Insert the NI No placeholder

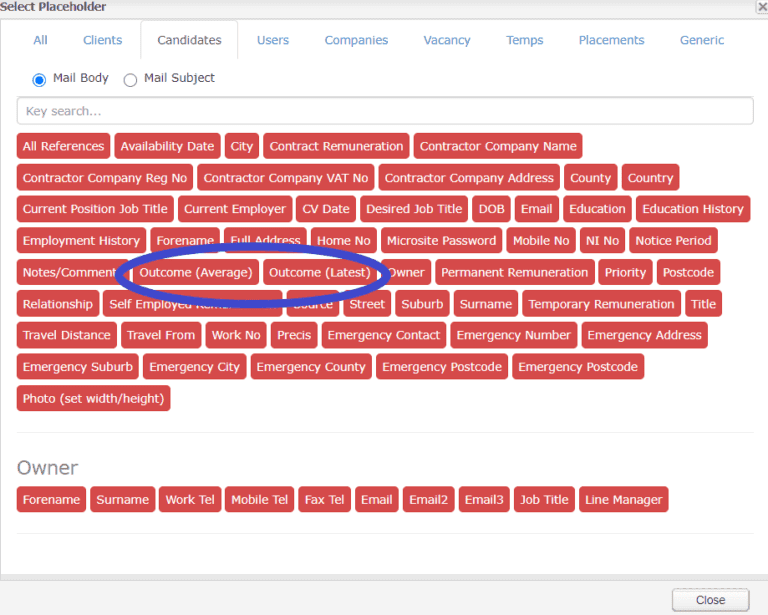coord(602,240)
